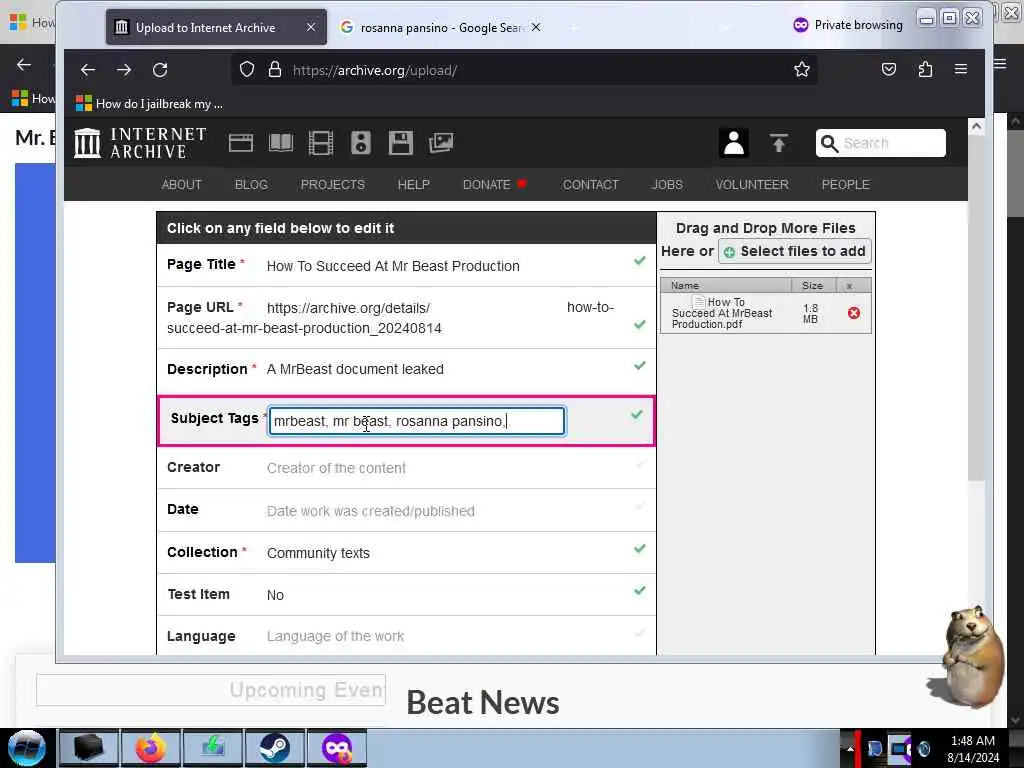Click the page scroll-up arrow
The width and height of the screenshot is (1024, 768).
click(x=976, y=127)
